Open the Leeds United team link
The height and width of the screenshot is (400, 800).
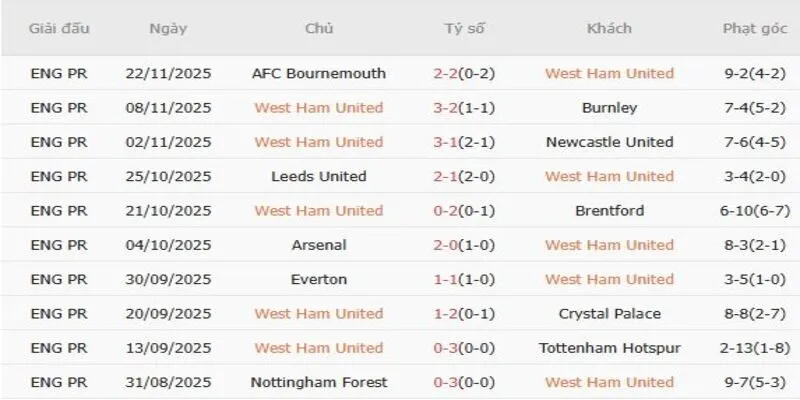click(319, 176)
